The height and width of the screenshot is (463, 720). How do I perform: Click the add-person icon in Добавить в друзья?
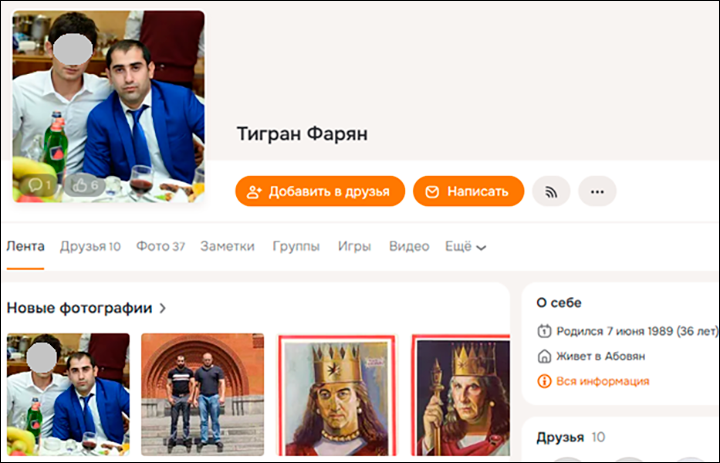pos(254,192)
